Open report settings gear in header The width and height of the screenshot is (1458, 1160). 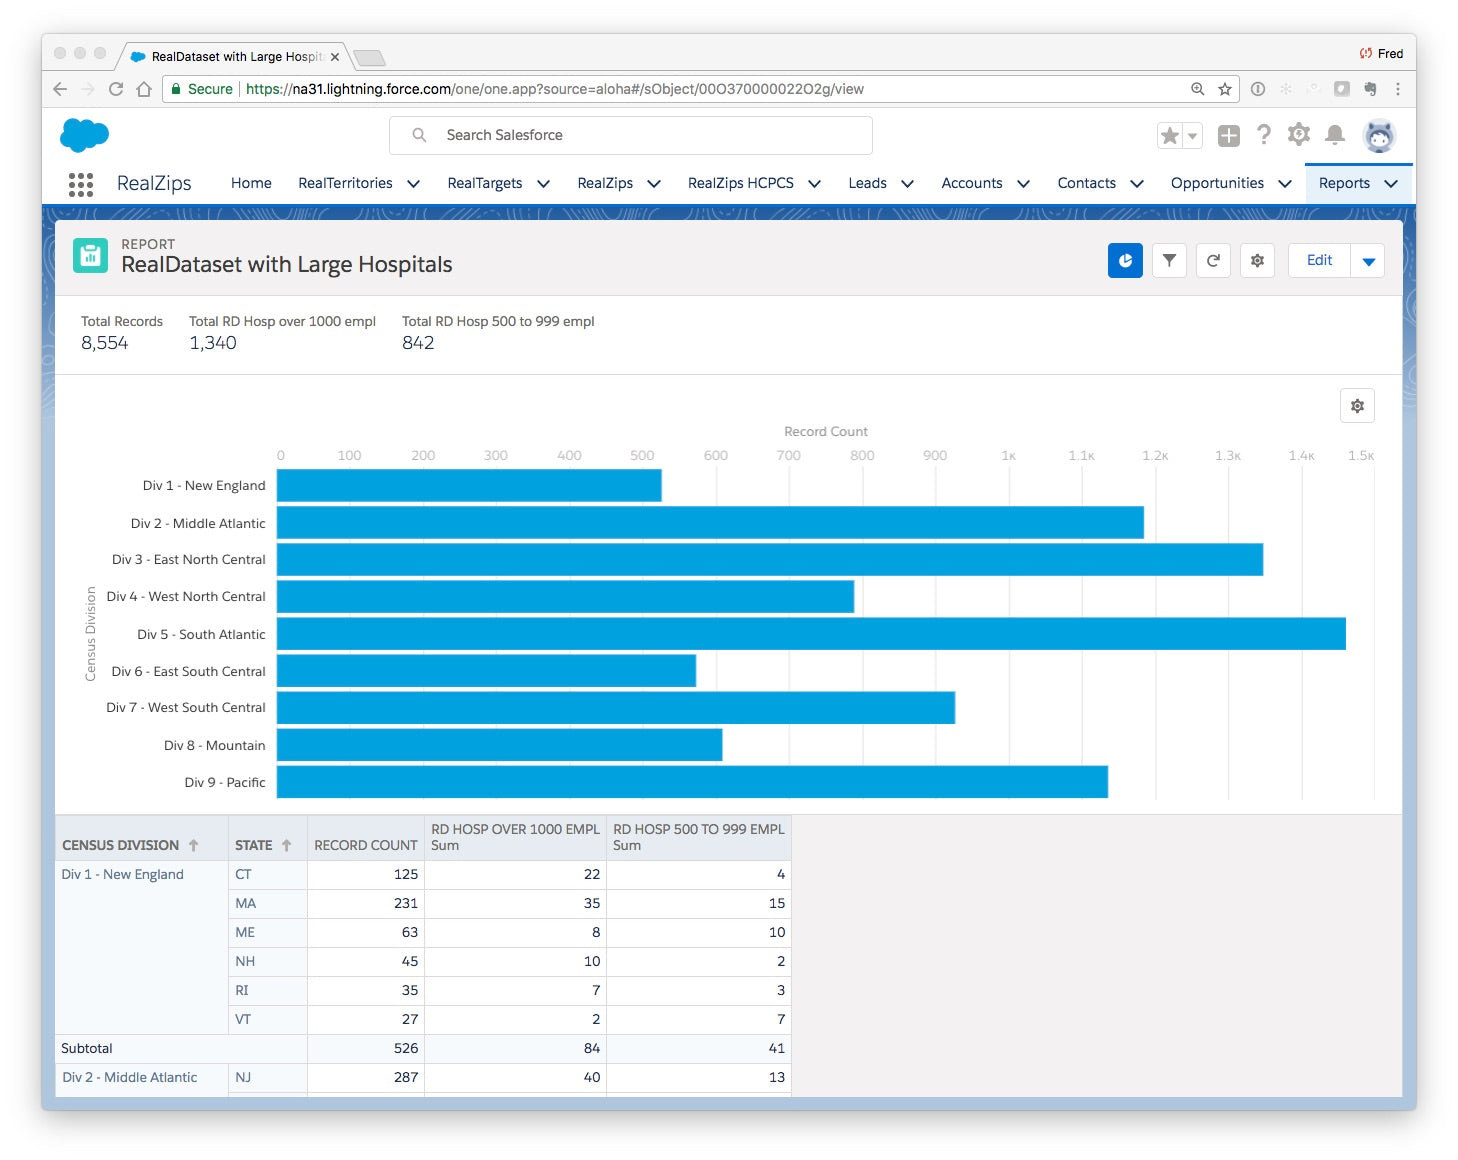[x=1257, y=261]
